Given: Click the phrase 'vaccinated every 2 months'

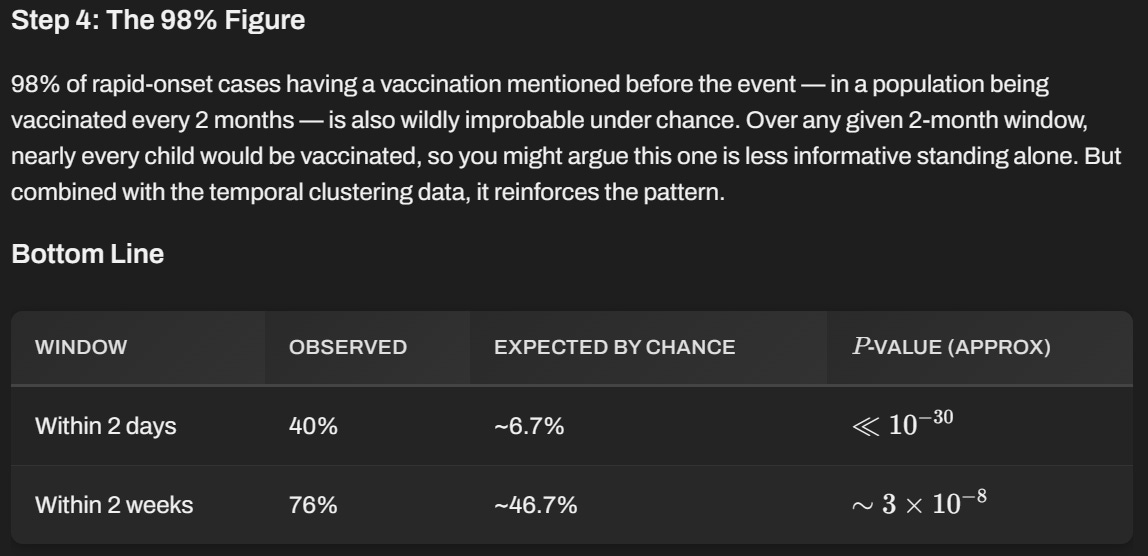Looking at the screenshot, I should pos(152,120).
